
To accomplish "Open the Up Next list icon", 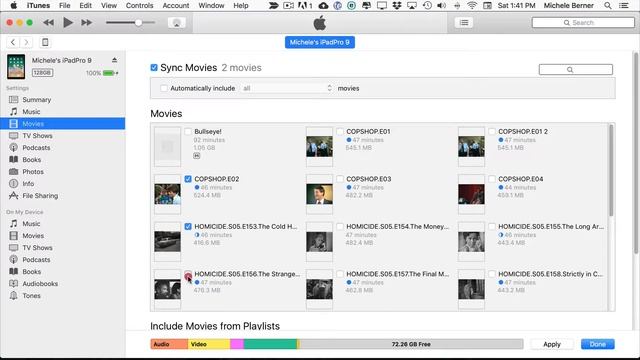I will 464,22.
